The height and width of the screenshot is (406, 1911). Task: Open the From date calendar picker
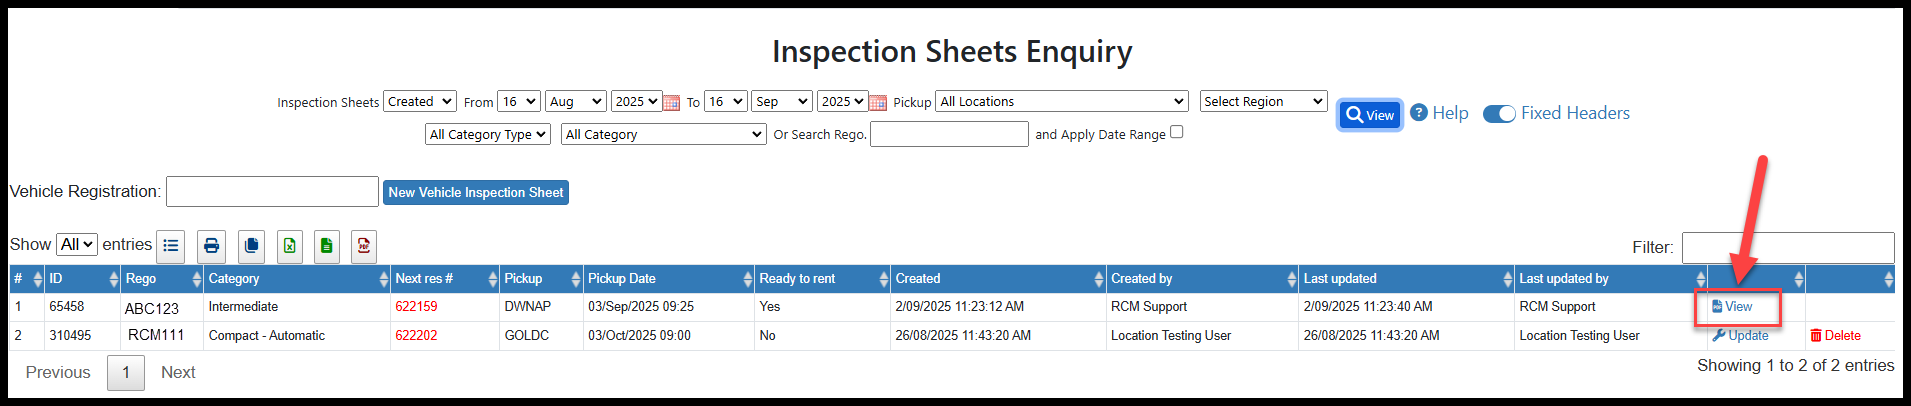[672, 103]
